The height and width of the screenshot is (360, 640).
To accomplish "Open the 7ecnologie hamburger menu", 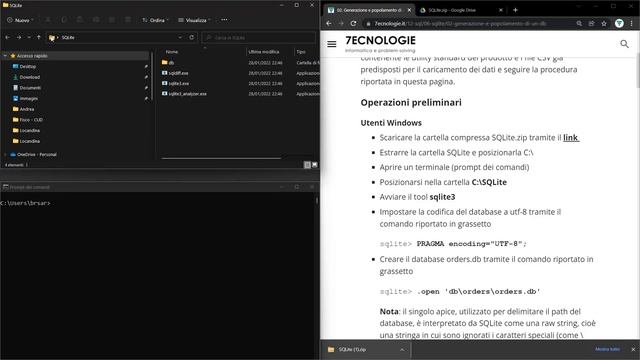I will point(332,44).
